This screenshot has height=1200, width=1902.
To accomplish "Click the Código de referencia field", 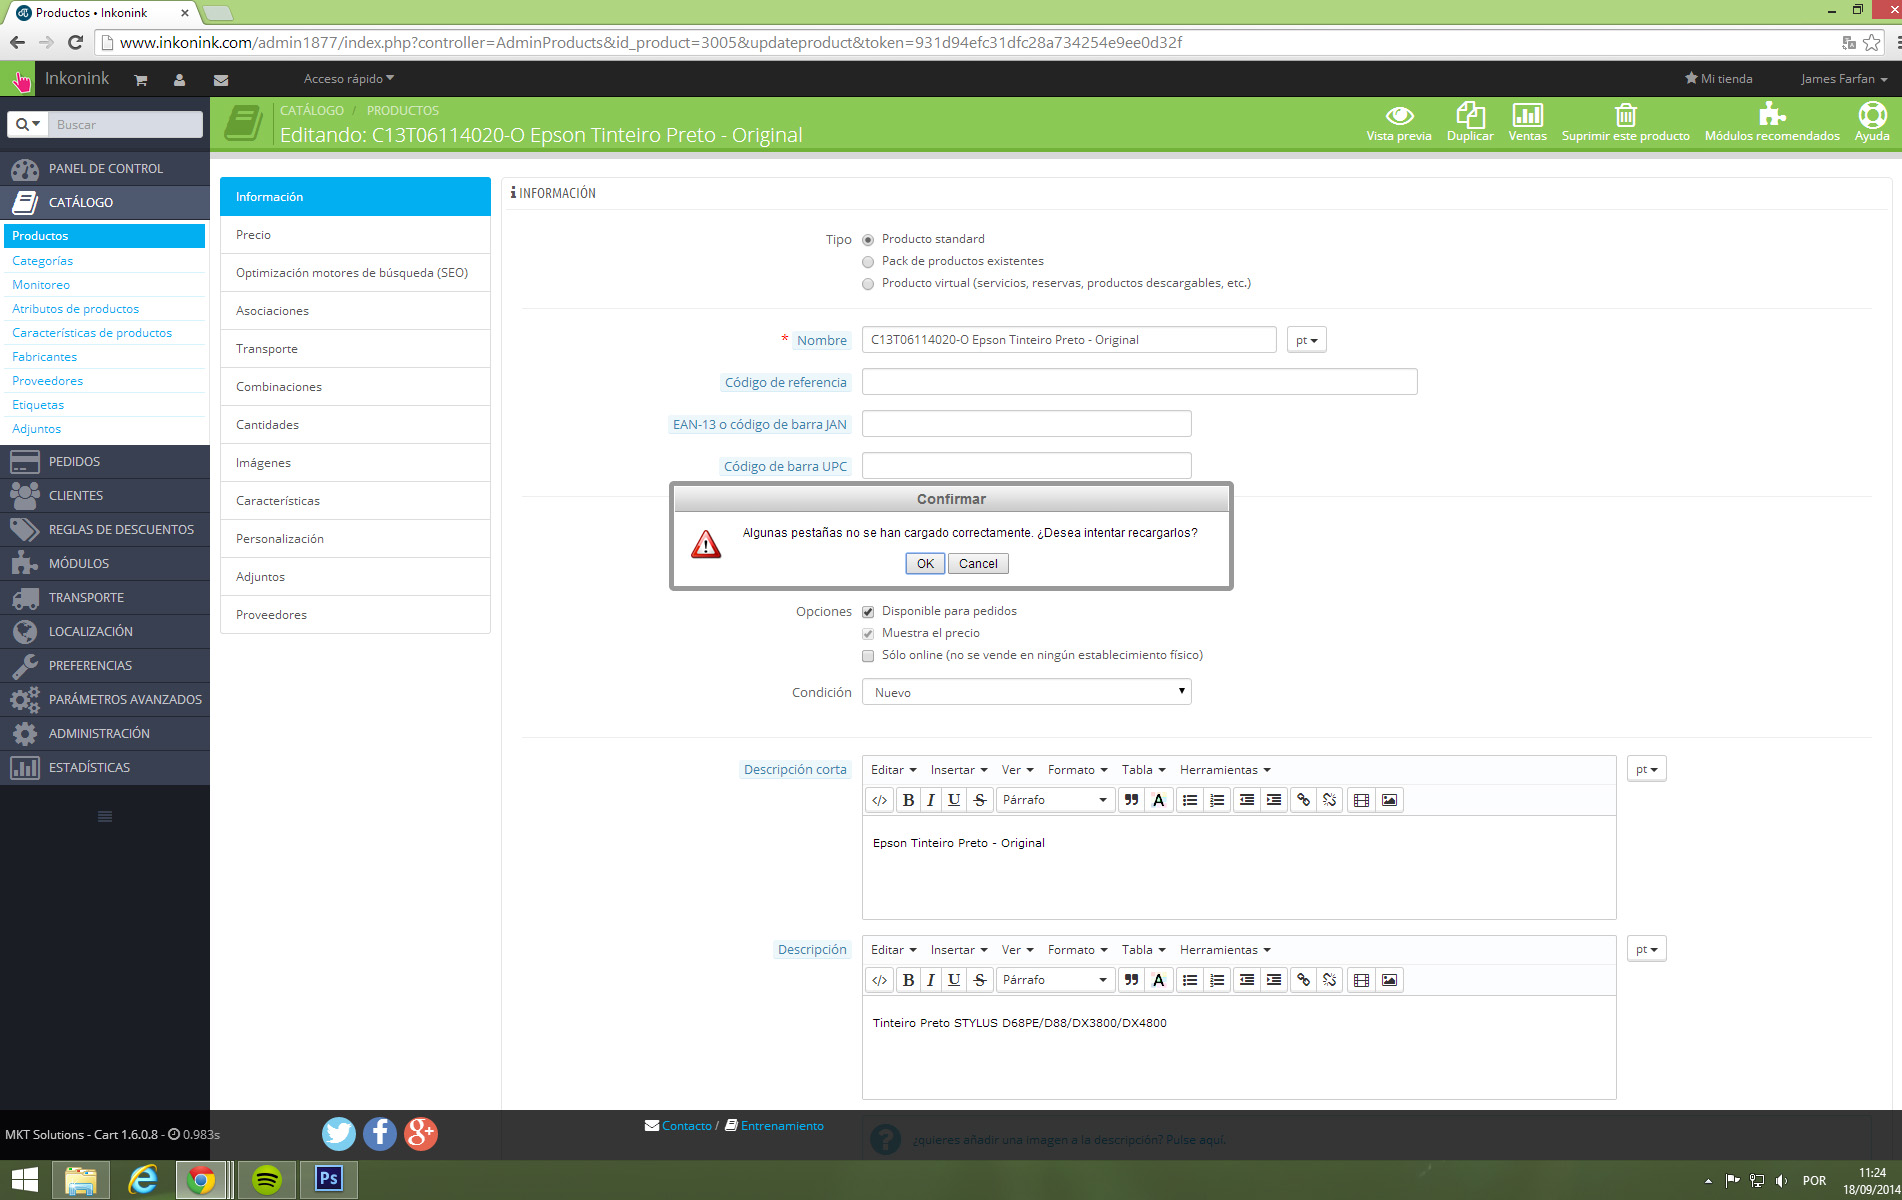I will [1139, 382].
